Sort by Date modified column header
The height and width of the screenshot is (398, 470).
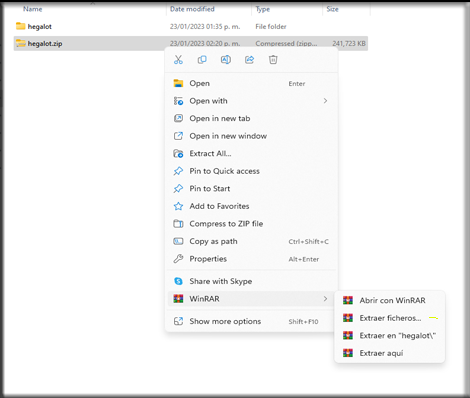coord(192,9)
